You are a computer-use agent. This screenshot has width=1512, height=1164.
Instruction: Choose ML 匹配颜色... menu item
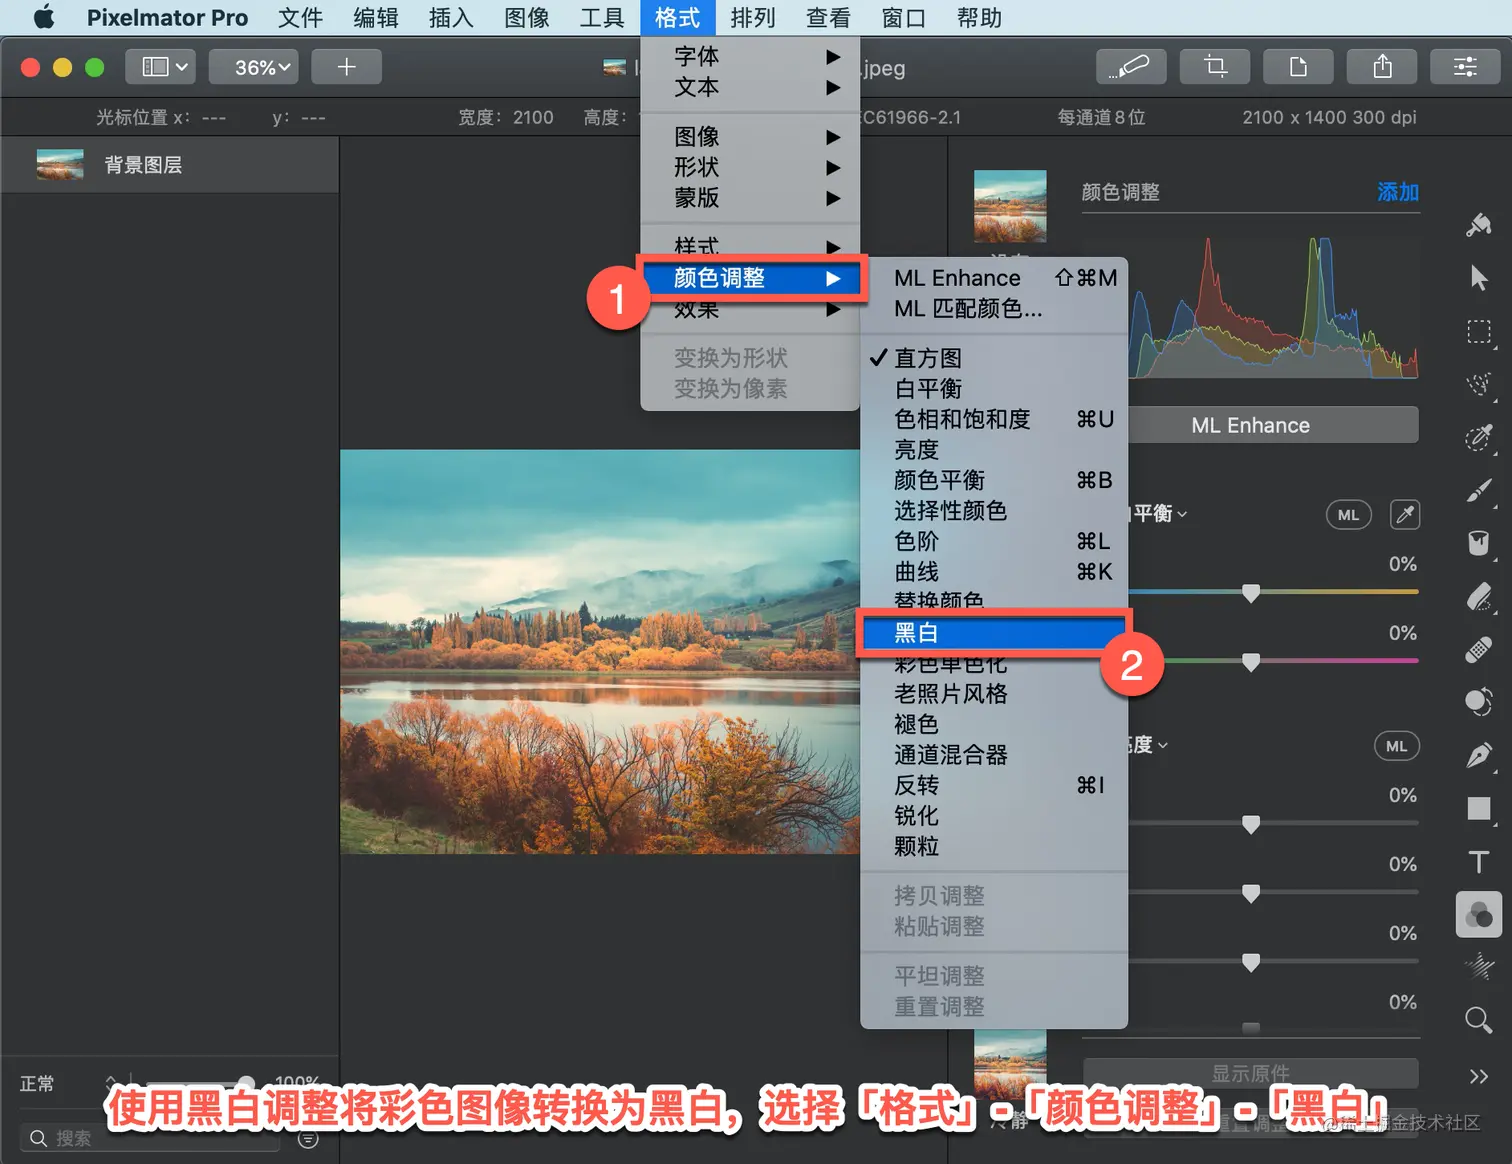tap(993, 309)
